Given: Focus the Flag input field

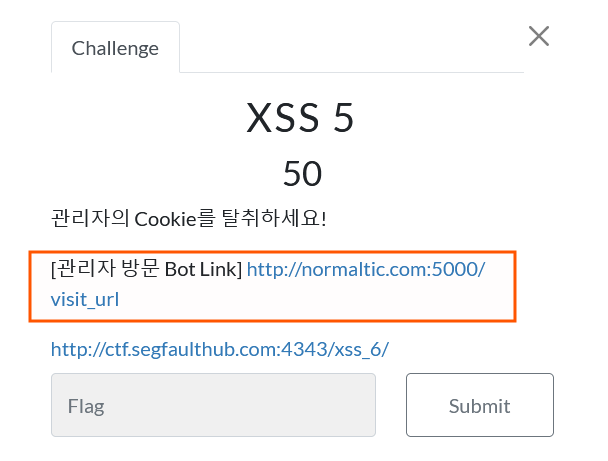Looking at the screenshot, I should 213,405.
